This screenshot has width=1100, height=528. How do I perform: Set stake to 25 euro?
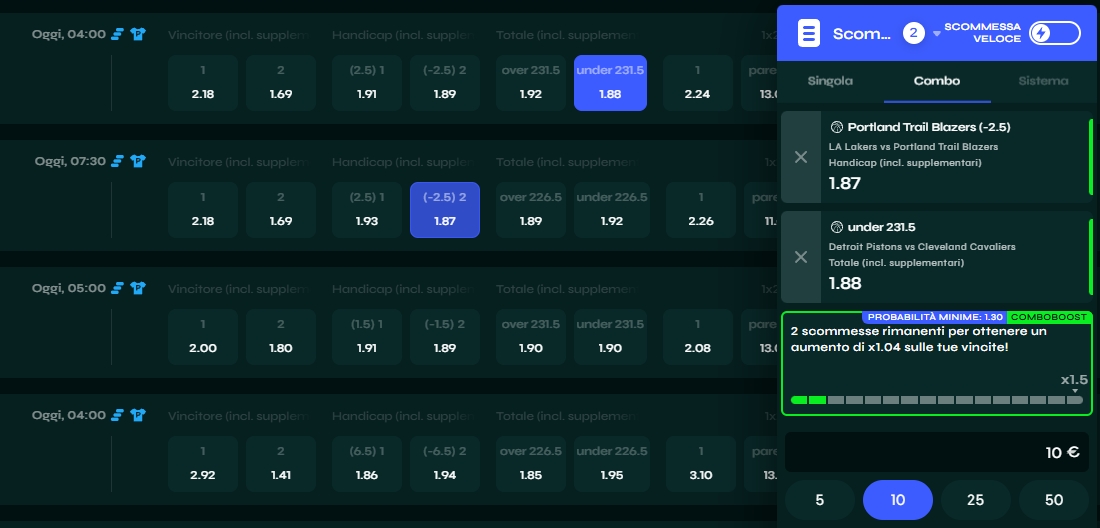tap(976, 500)
